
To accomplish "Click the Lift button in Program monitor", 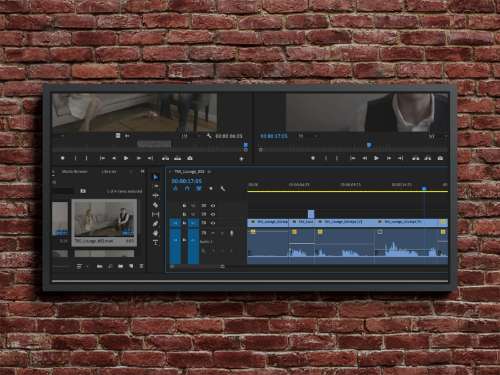I will (x=416, y=158).
